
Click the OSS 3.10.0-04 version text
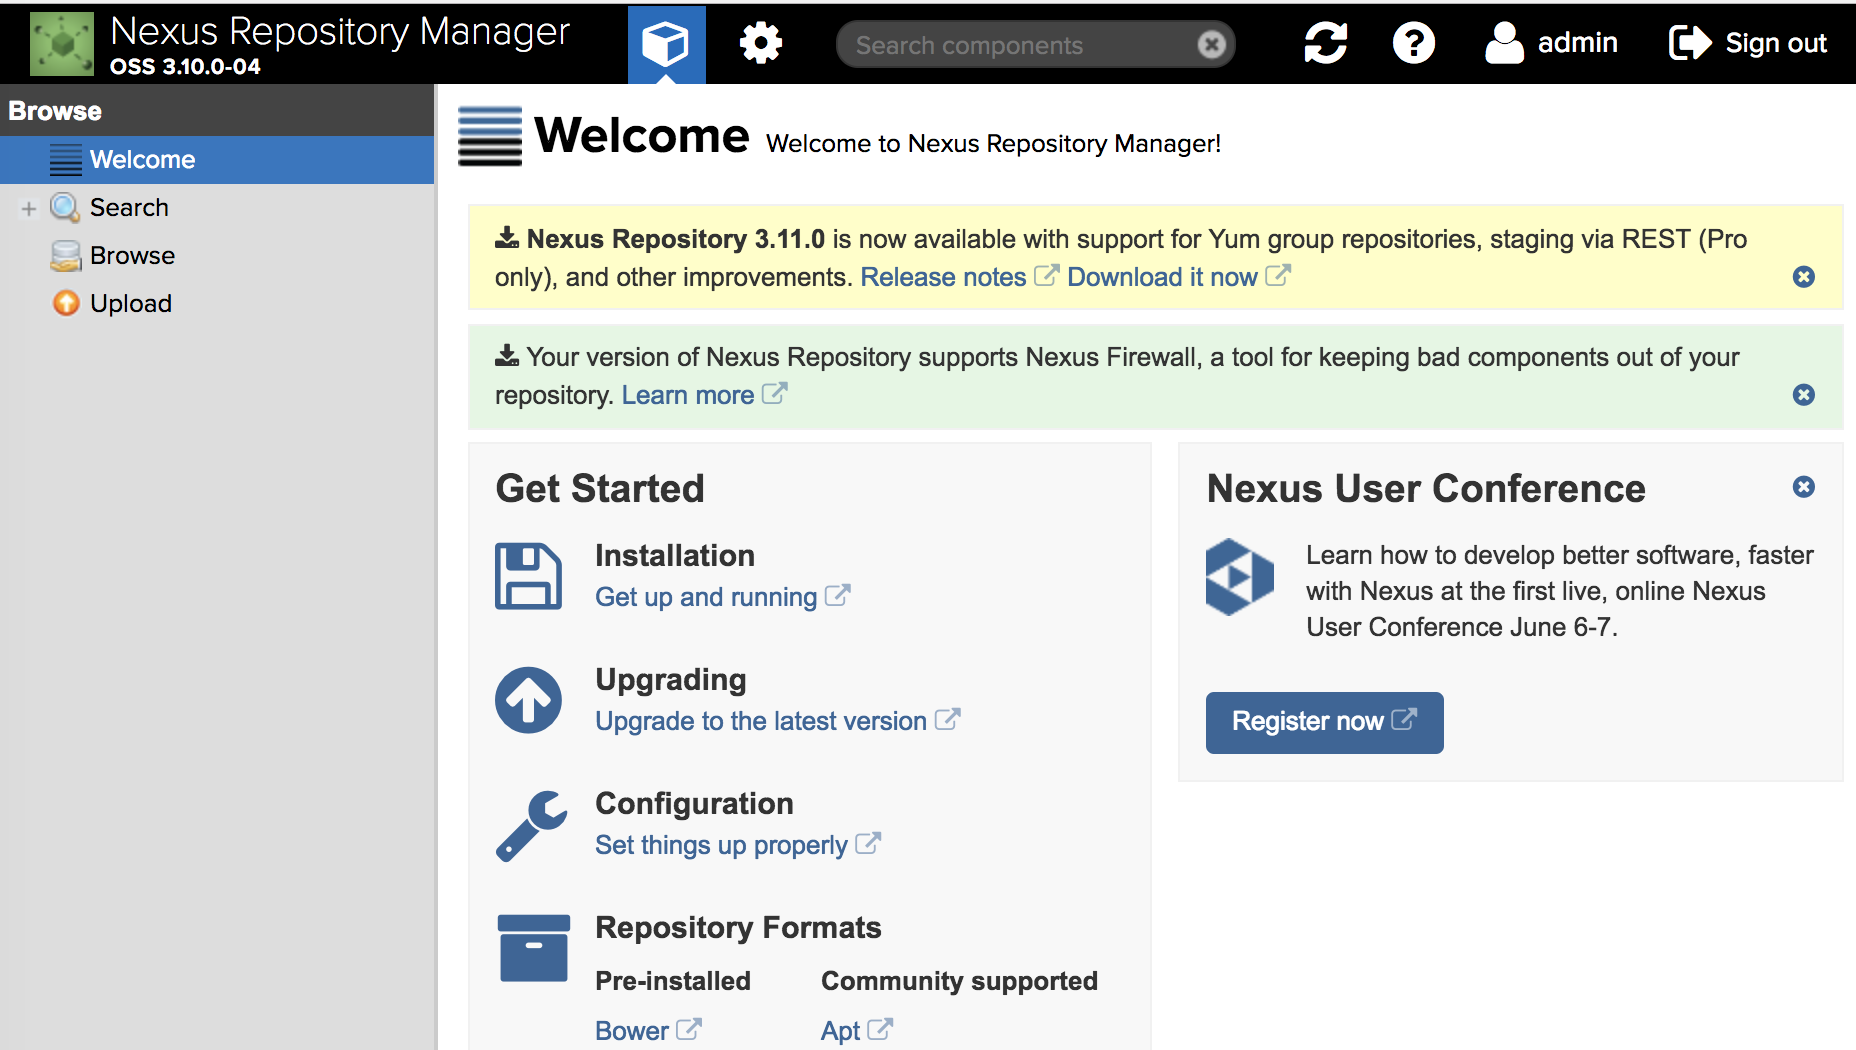[x=185, y=67]
